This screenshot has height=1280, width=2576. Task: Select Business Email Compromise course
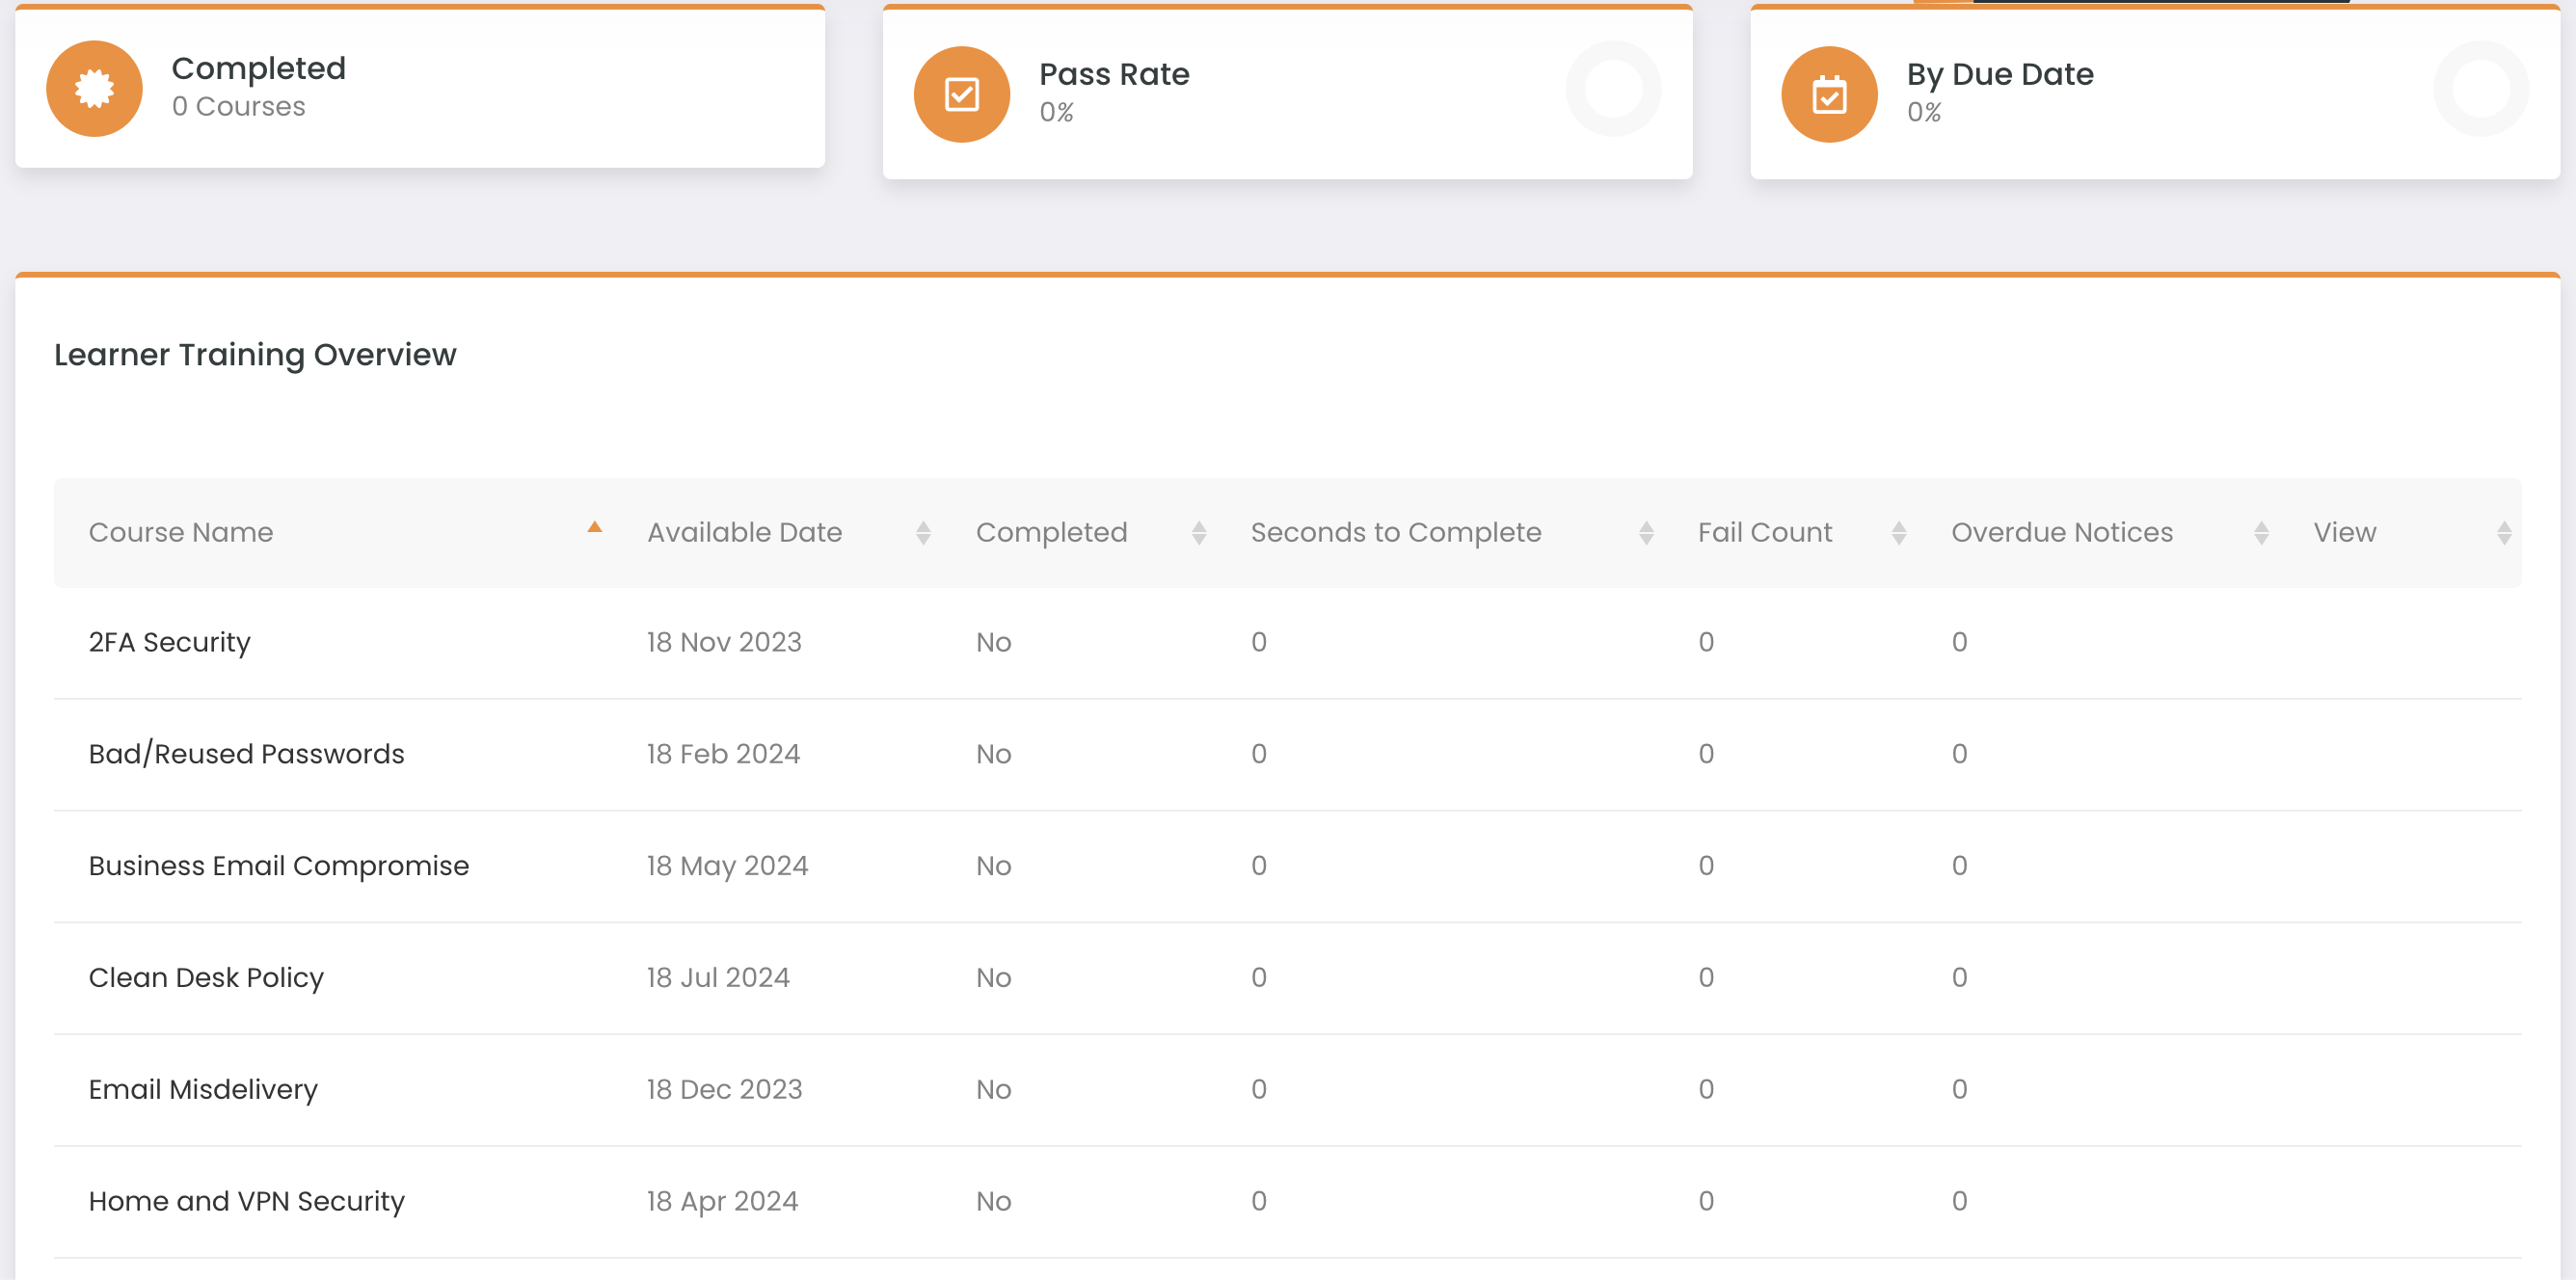(x=278, y=866)
